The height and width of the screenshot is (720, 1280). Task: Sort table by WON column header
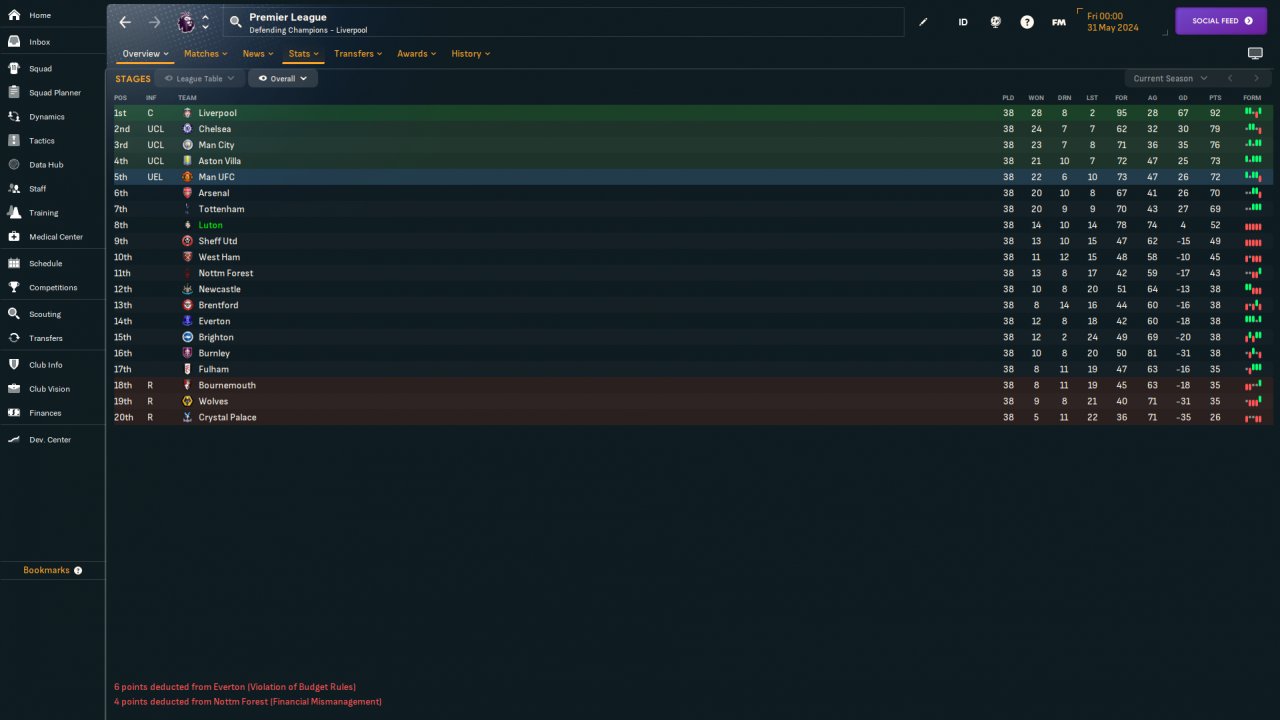[x=1036, y=97]
